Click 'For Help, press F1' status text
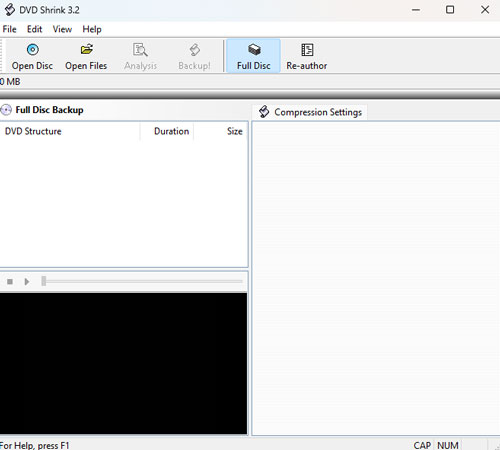 click(x=34, y=446)
